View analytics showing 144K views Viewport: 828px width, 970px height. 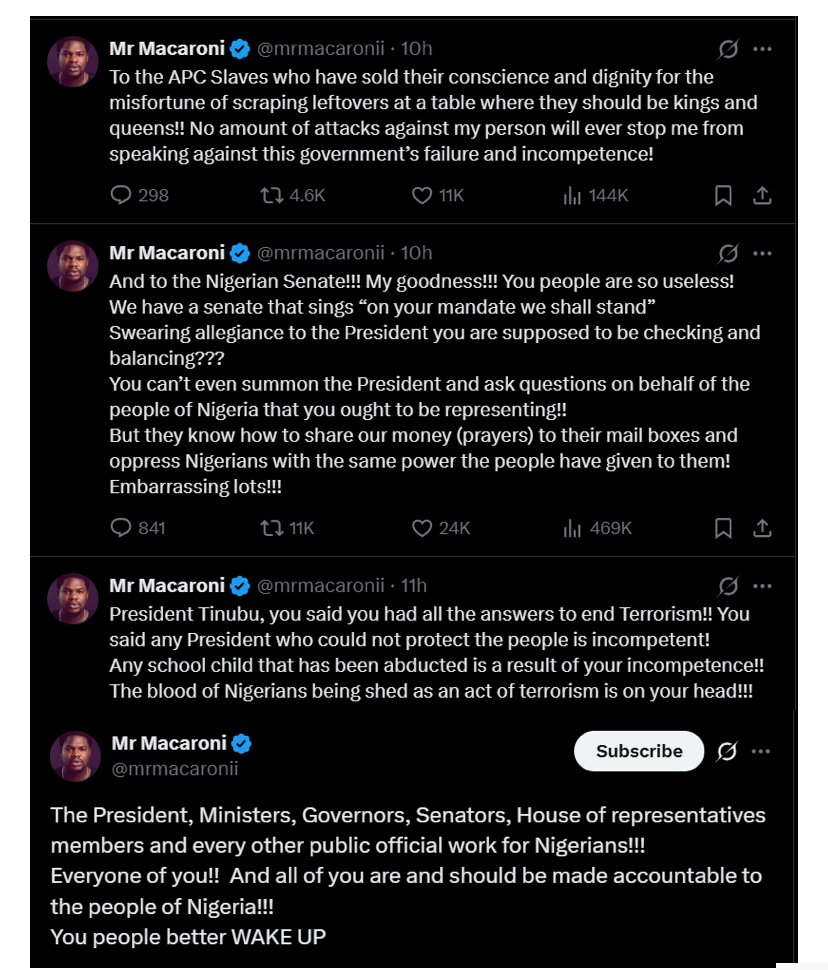click(x=573, y=196)
